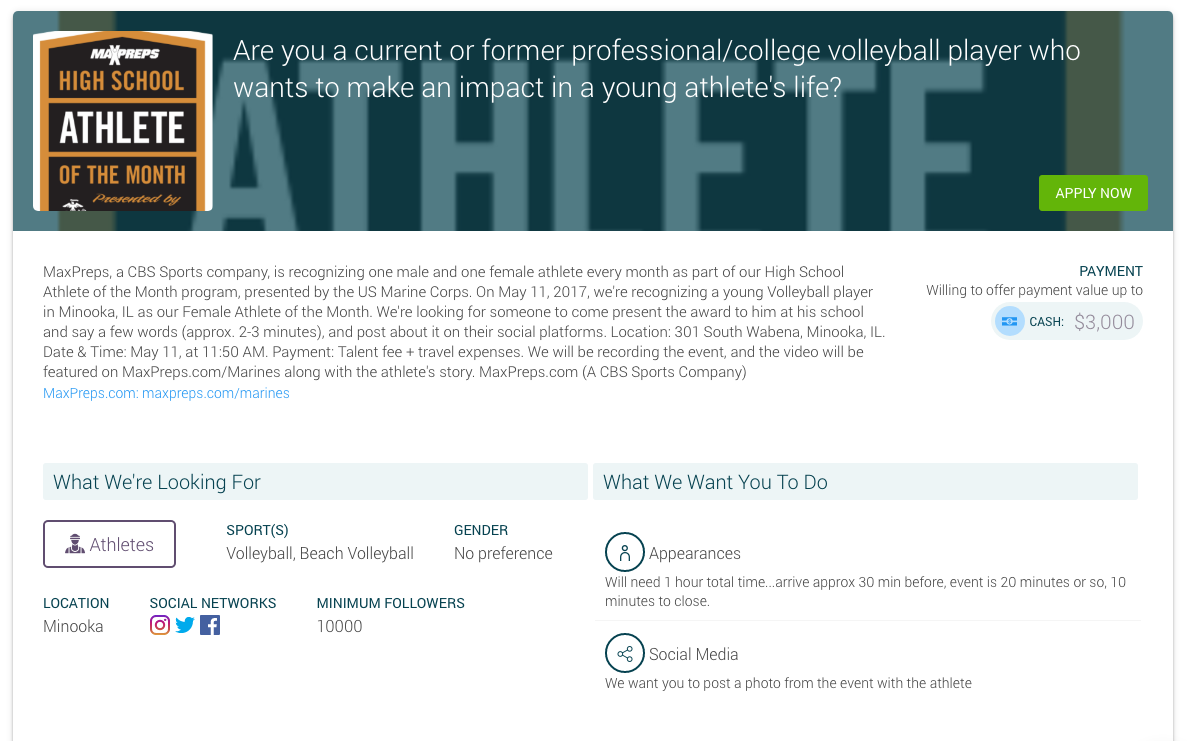Click the What We Want You To Do header
This screenshot has width=1187, height=741.
click(x=715, y=482)
